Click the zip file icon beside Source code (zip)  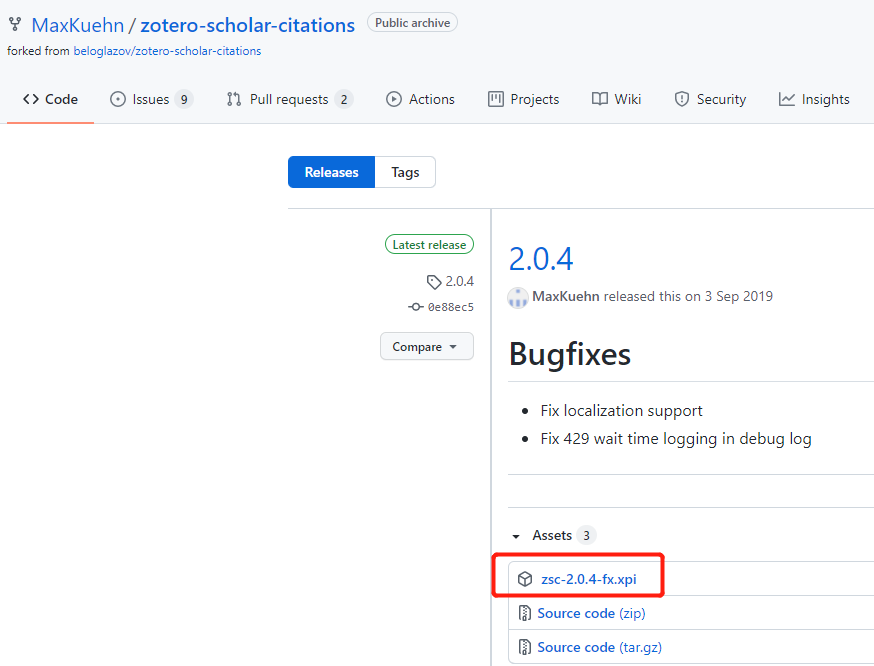pyautogui.click(x=525, y=614)
